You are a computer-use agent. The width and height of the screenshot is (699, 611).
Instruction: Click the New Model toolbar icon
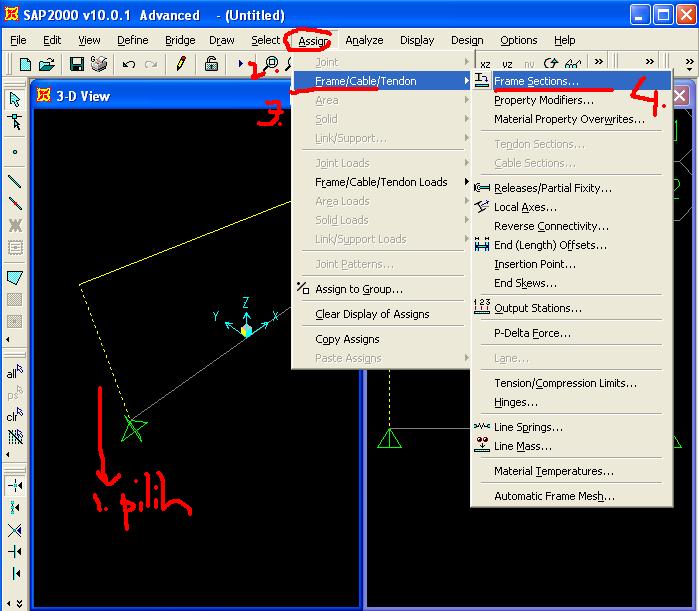pyautogui.click(x=25, y=65)
